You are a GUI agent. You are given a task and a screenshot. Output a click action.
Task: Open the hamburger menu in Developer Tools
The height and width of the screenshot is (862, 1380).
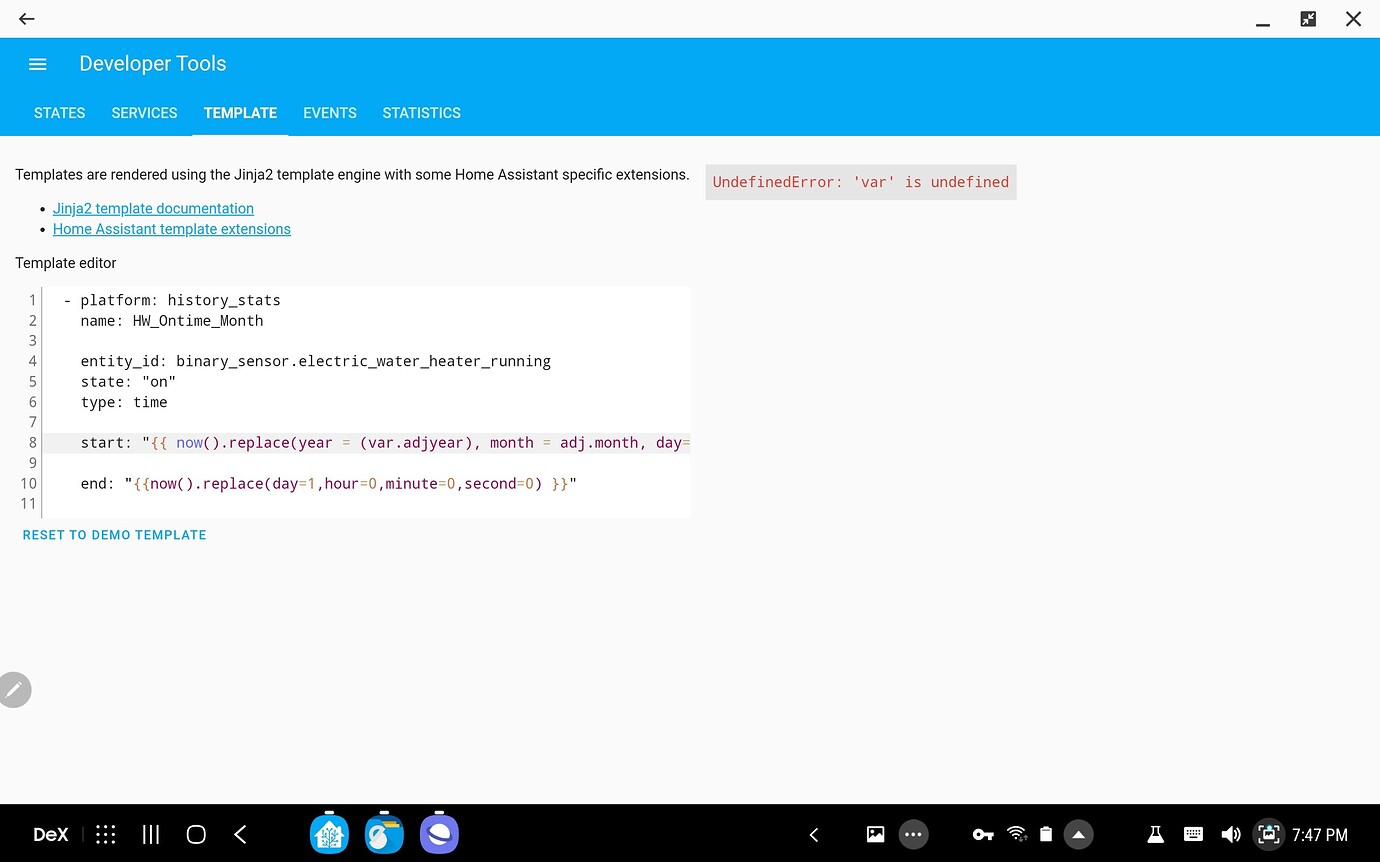[37, 63]
